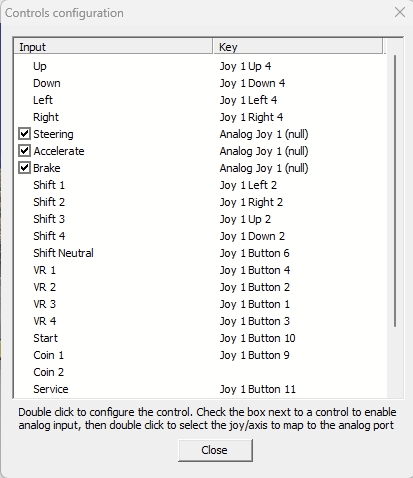Select the VR 1 input entry
Viewport: 413px width, 478px height.
(44, 270)
